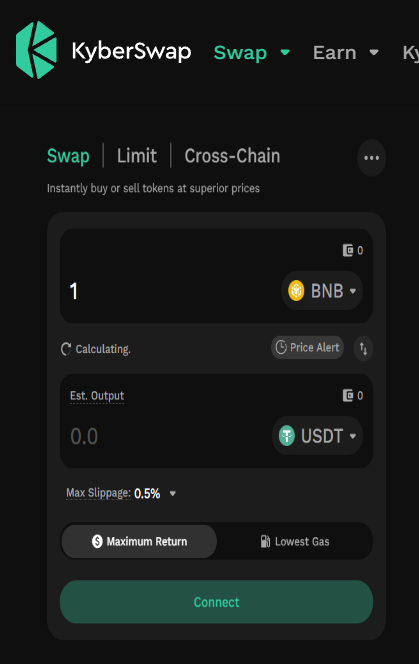419x664 pixels.
Task: Click the green USDT token icon
Action: click(287, 436)
